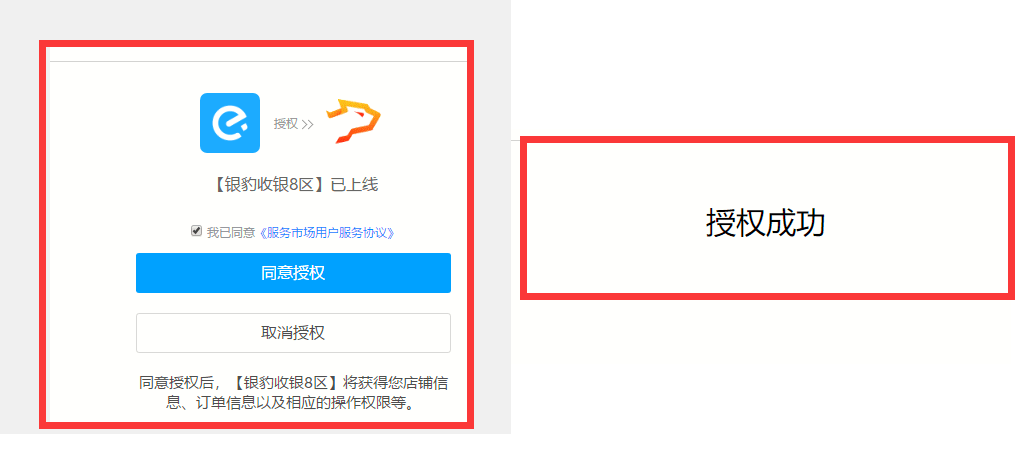The width and height of the screenshot is (1022, 456).
Task: Uncheck the 我已同意 agreement checkbox
Action: coord(196,231)
